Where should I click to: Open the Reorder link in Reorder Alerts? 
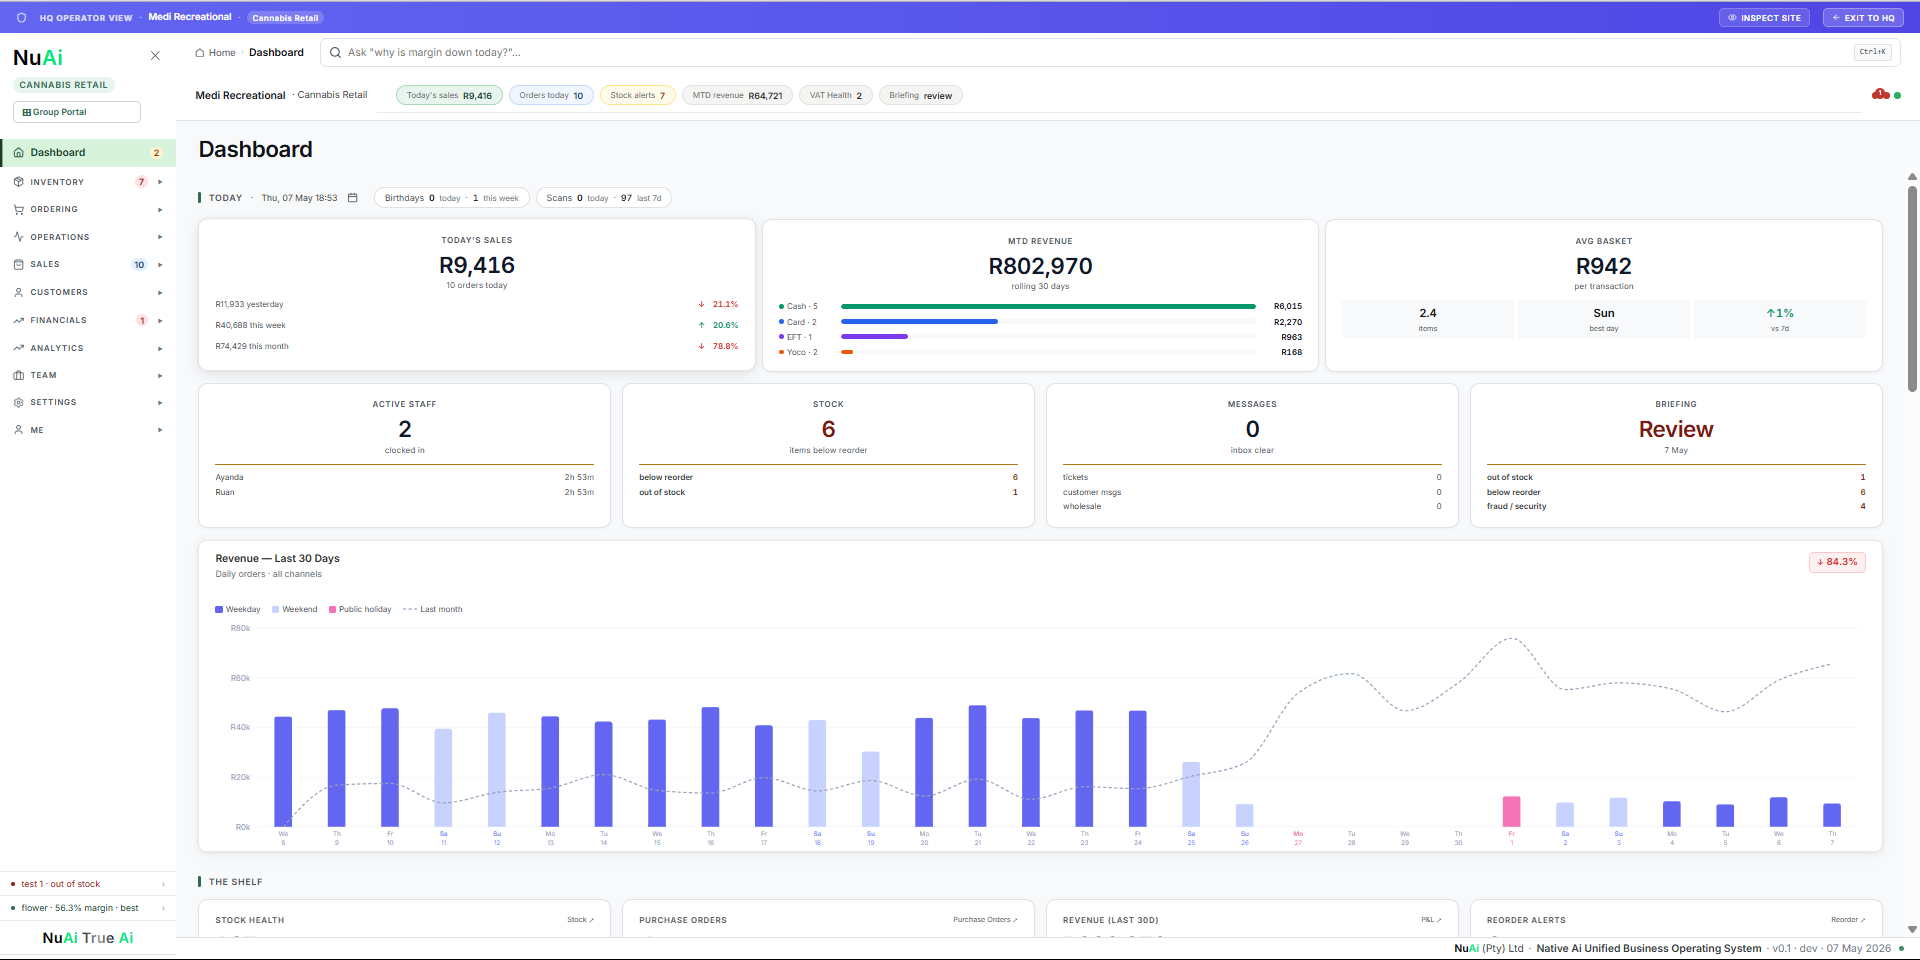(x=1848, y=920)
